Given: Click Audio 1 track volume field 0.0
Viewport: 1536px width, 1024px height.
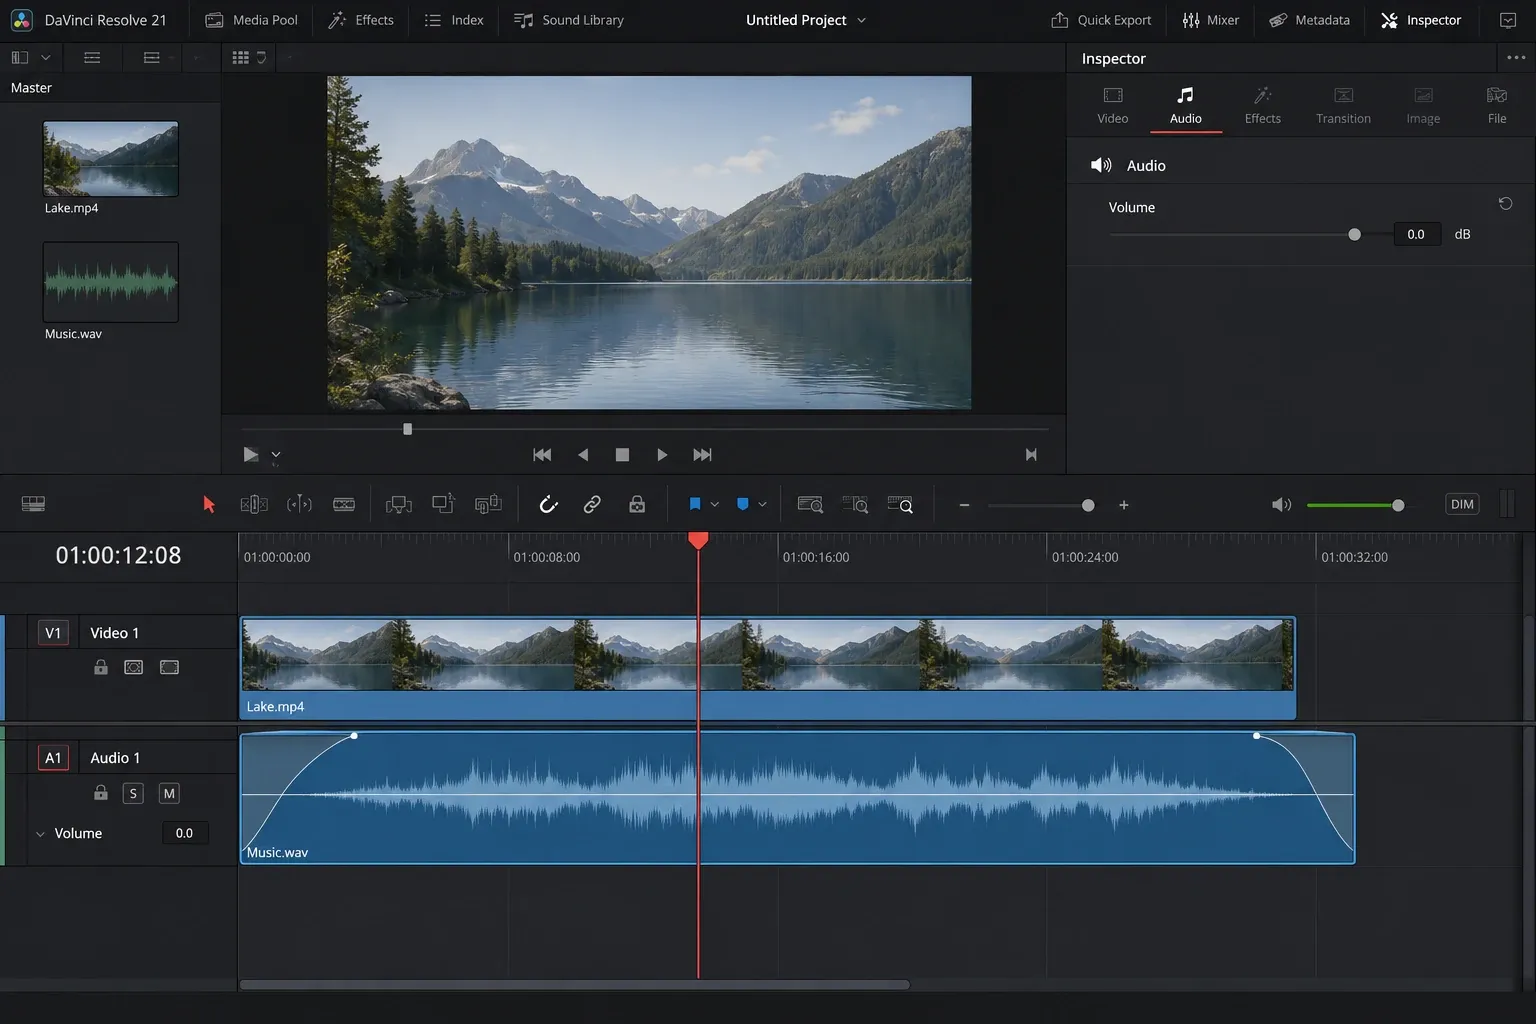Looking at the screenshot, I should pyautogui.click(x=185, y=833).
